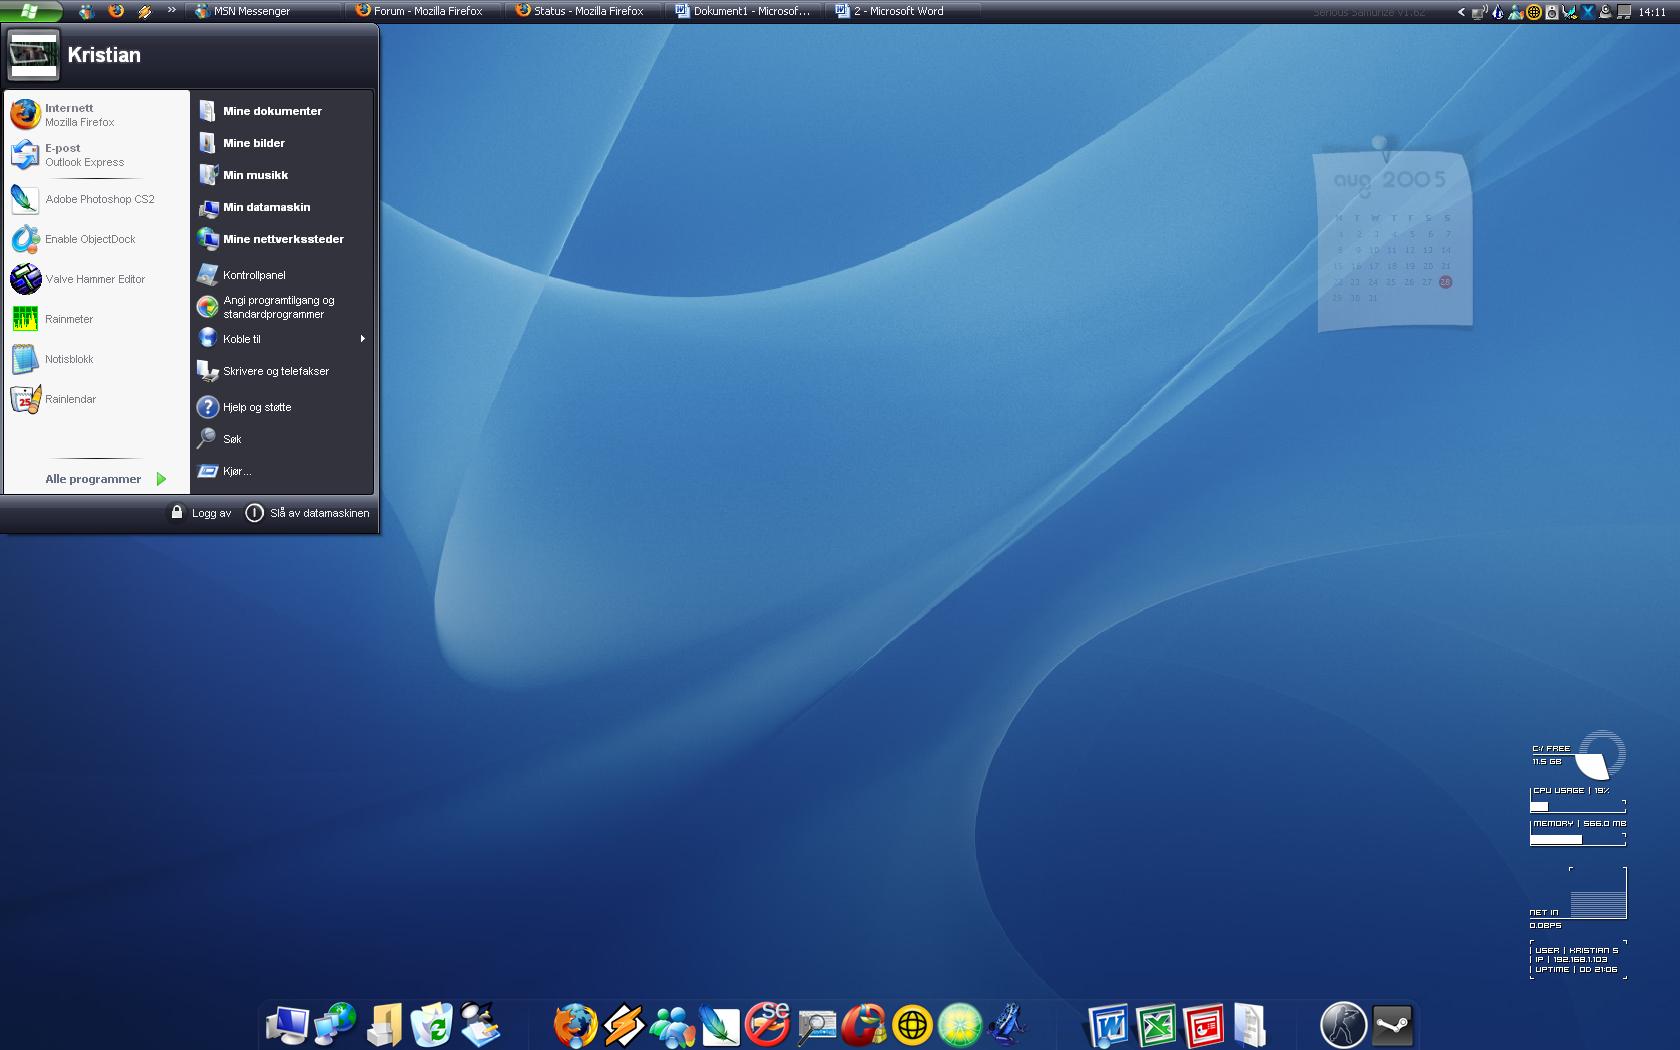Open network globe icon in the dock

pos(336,1025)
